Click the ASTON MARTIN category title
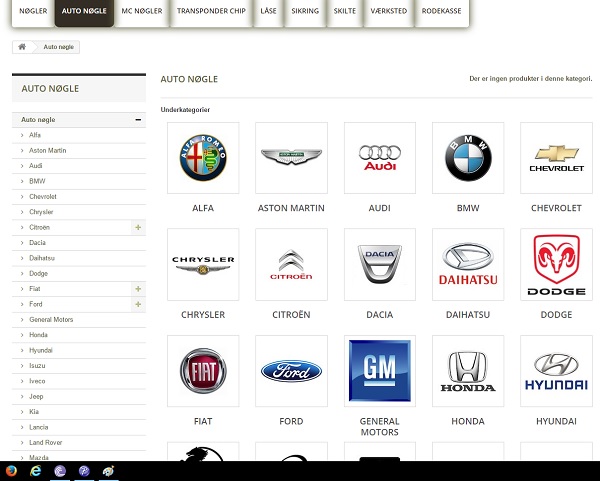Viewport: 600px width, 481px height. (x=291, y=208)
